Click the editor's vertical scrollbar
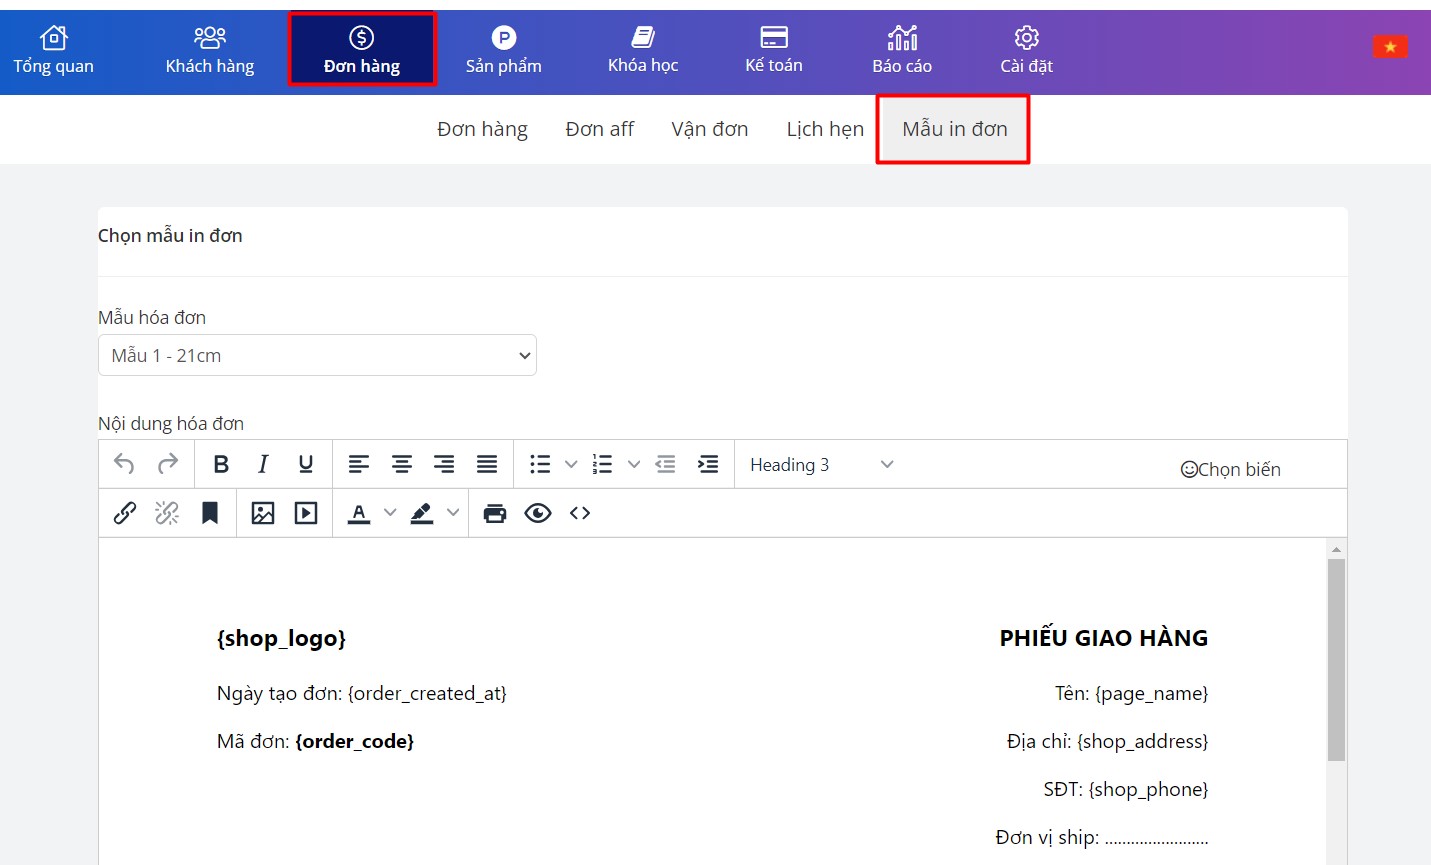1431x865 pixels. point(1336,660)
